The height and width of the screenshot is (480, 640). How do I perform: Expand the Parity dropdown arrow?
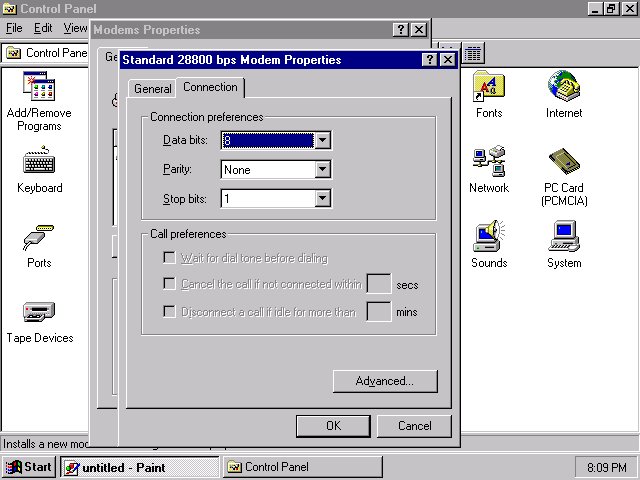(322, 169)
